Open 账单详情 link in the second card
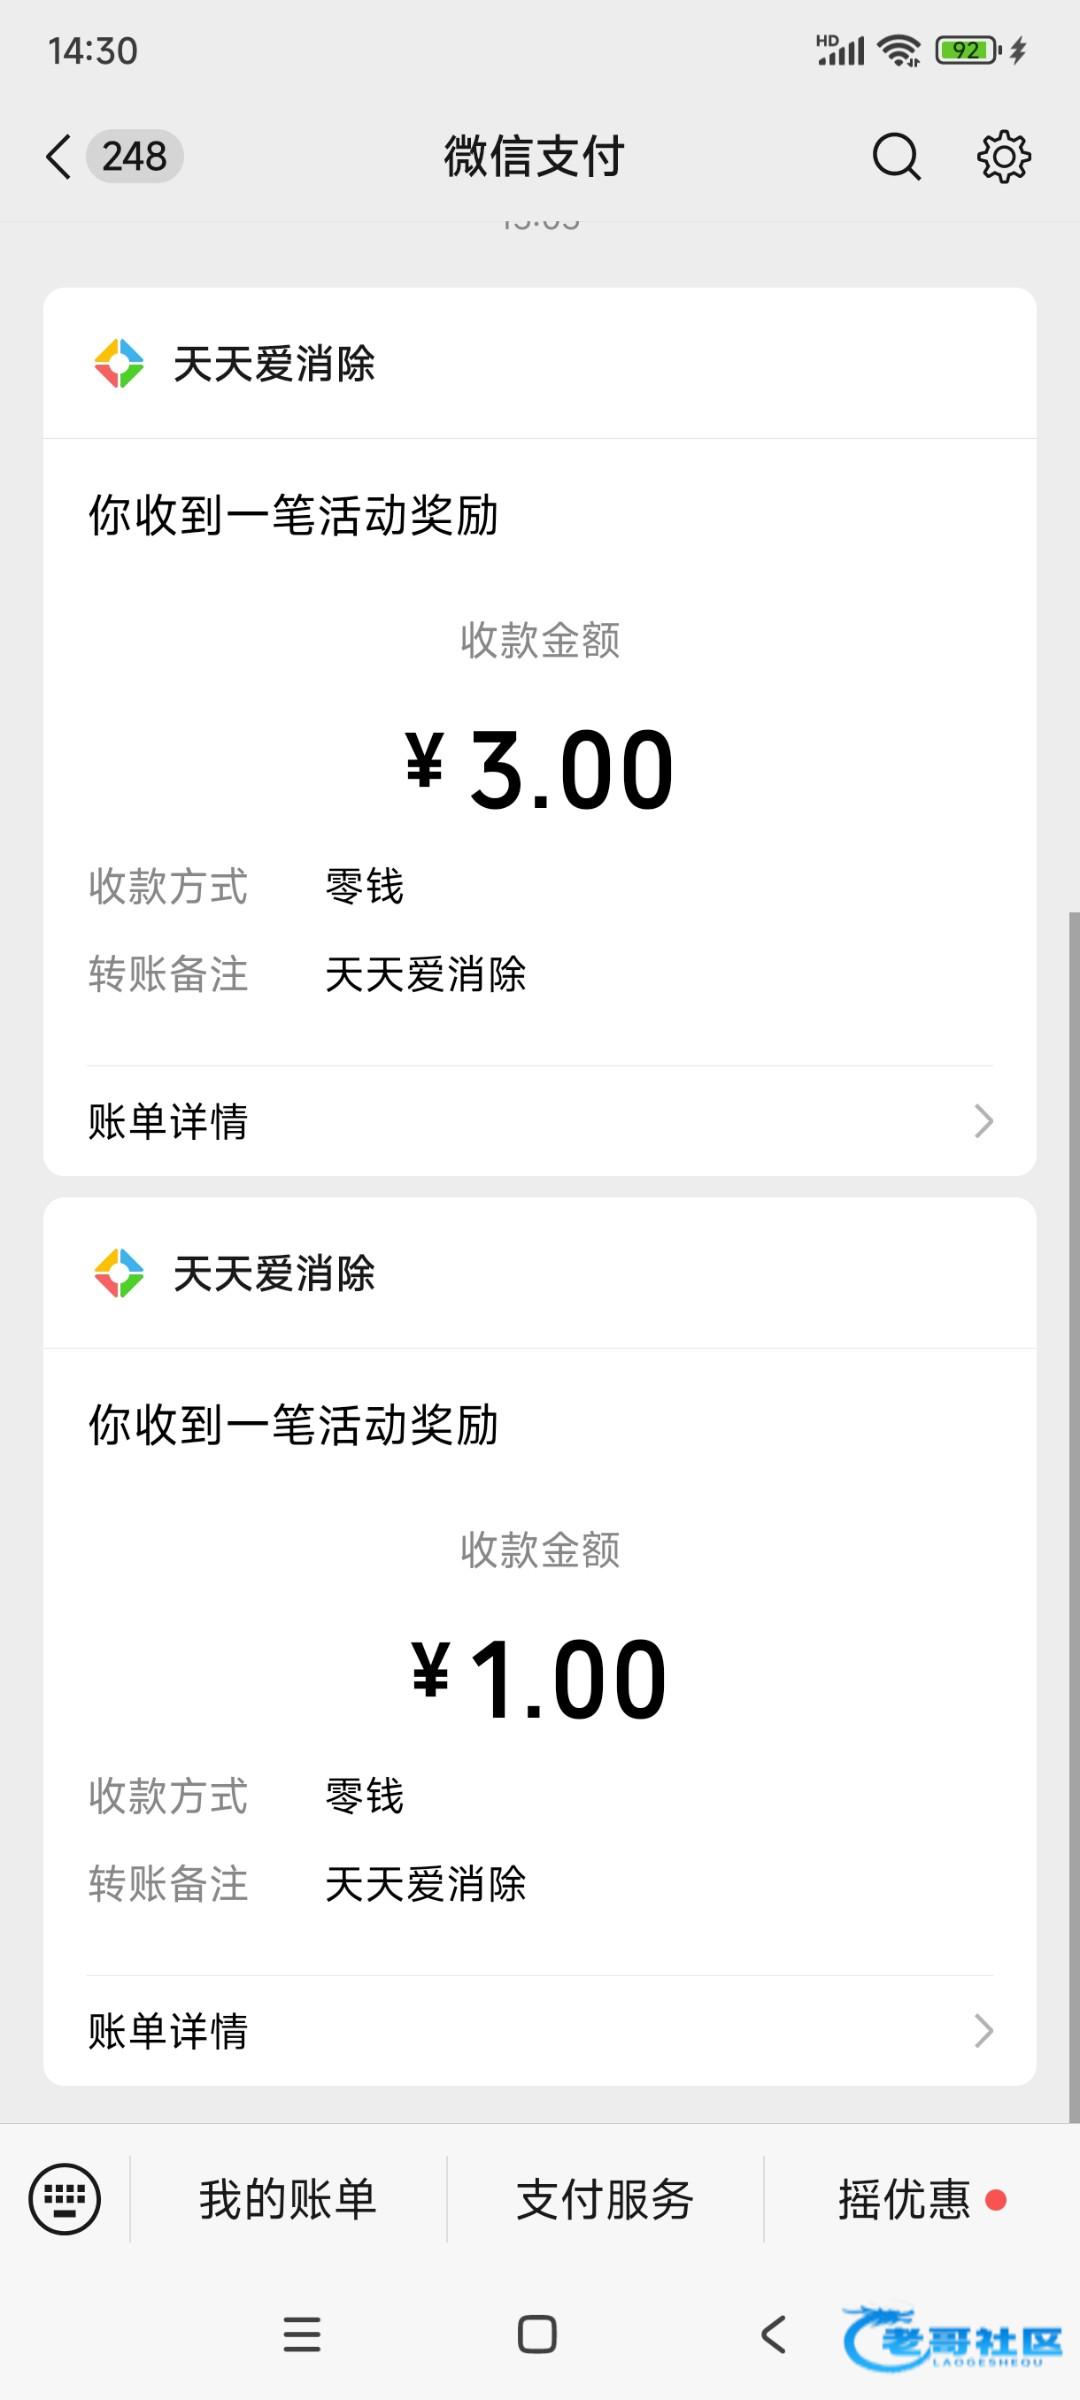 tap(168, 2031)
